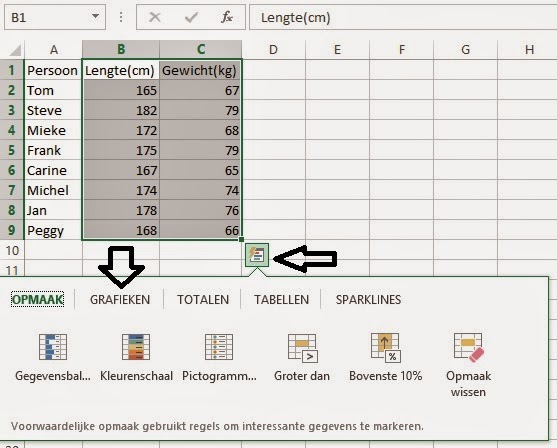
Task: Open the Quick Analysis button below the selection
Action: (x=256, y=255)
